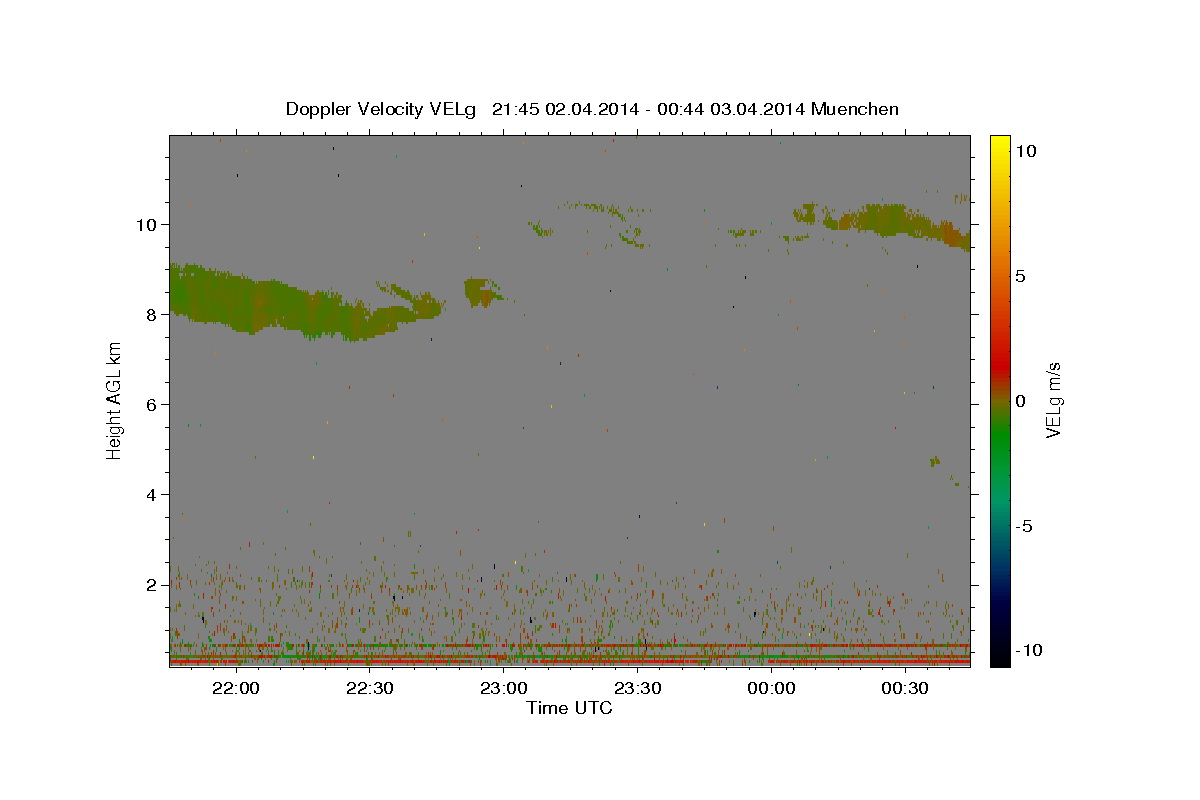1200x800 pixels.
Task: Click the 00:30 time tick label
Action: pyautogui.click(x=905, y=688)
